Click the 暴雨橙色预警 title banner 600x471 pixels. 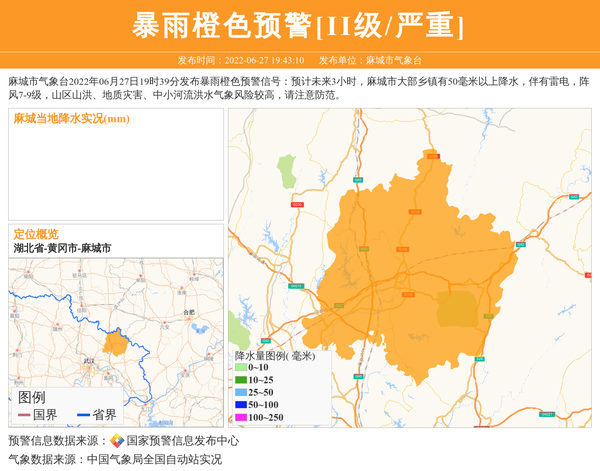click(x=299, y=25)
